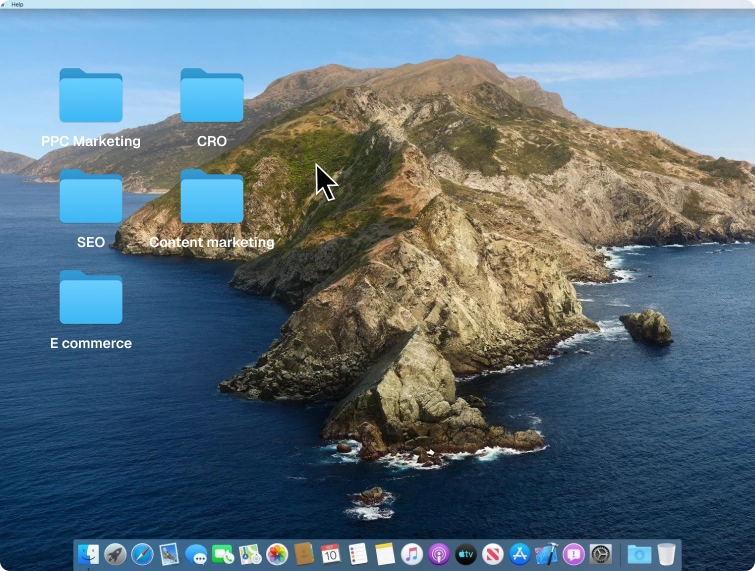This screenshot has height=571, width=755.
Task: Open Feedback Assistant purple icon
Action: (573, 554)
